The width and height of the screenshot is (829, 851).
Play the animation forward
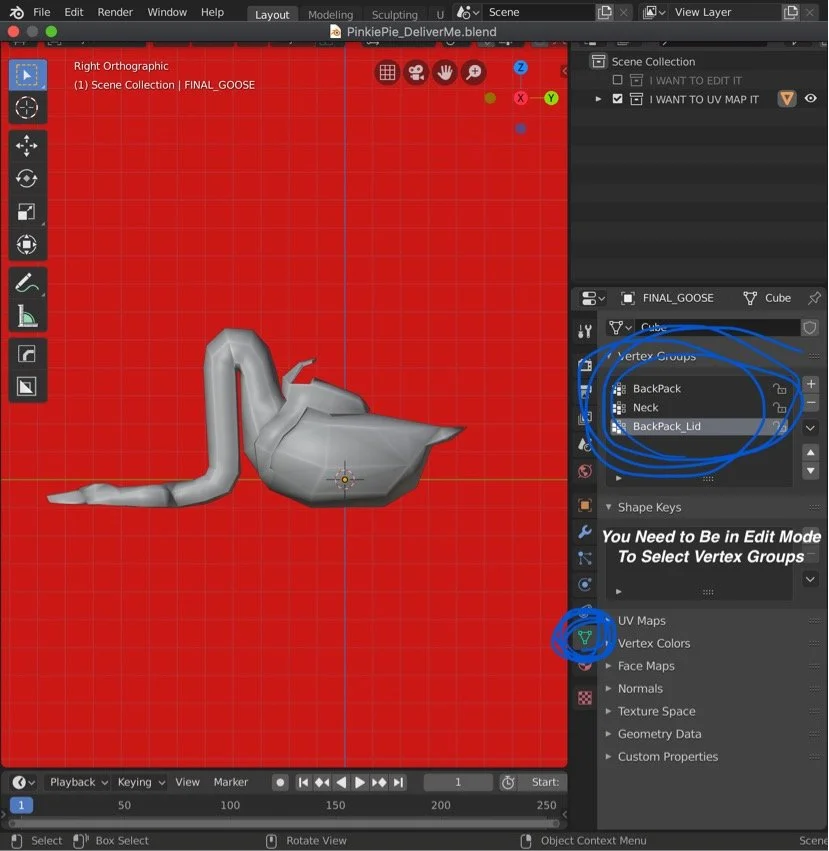[x=359, y=782]
